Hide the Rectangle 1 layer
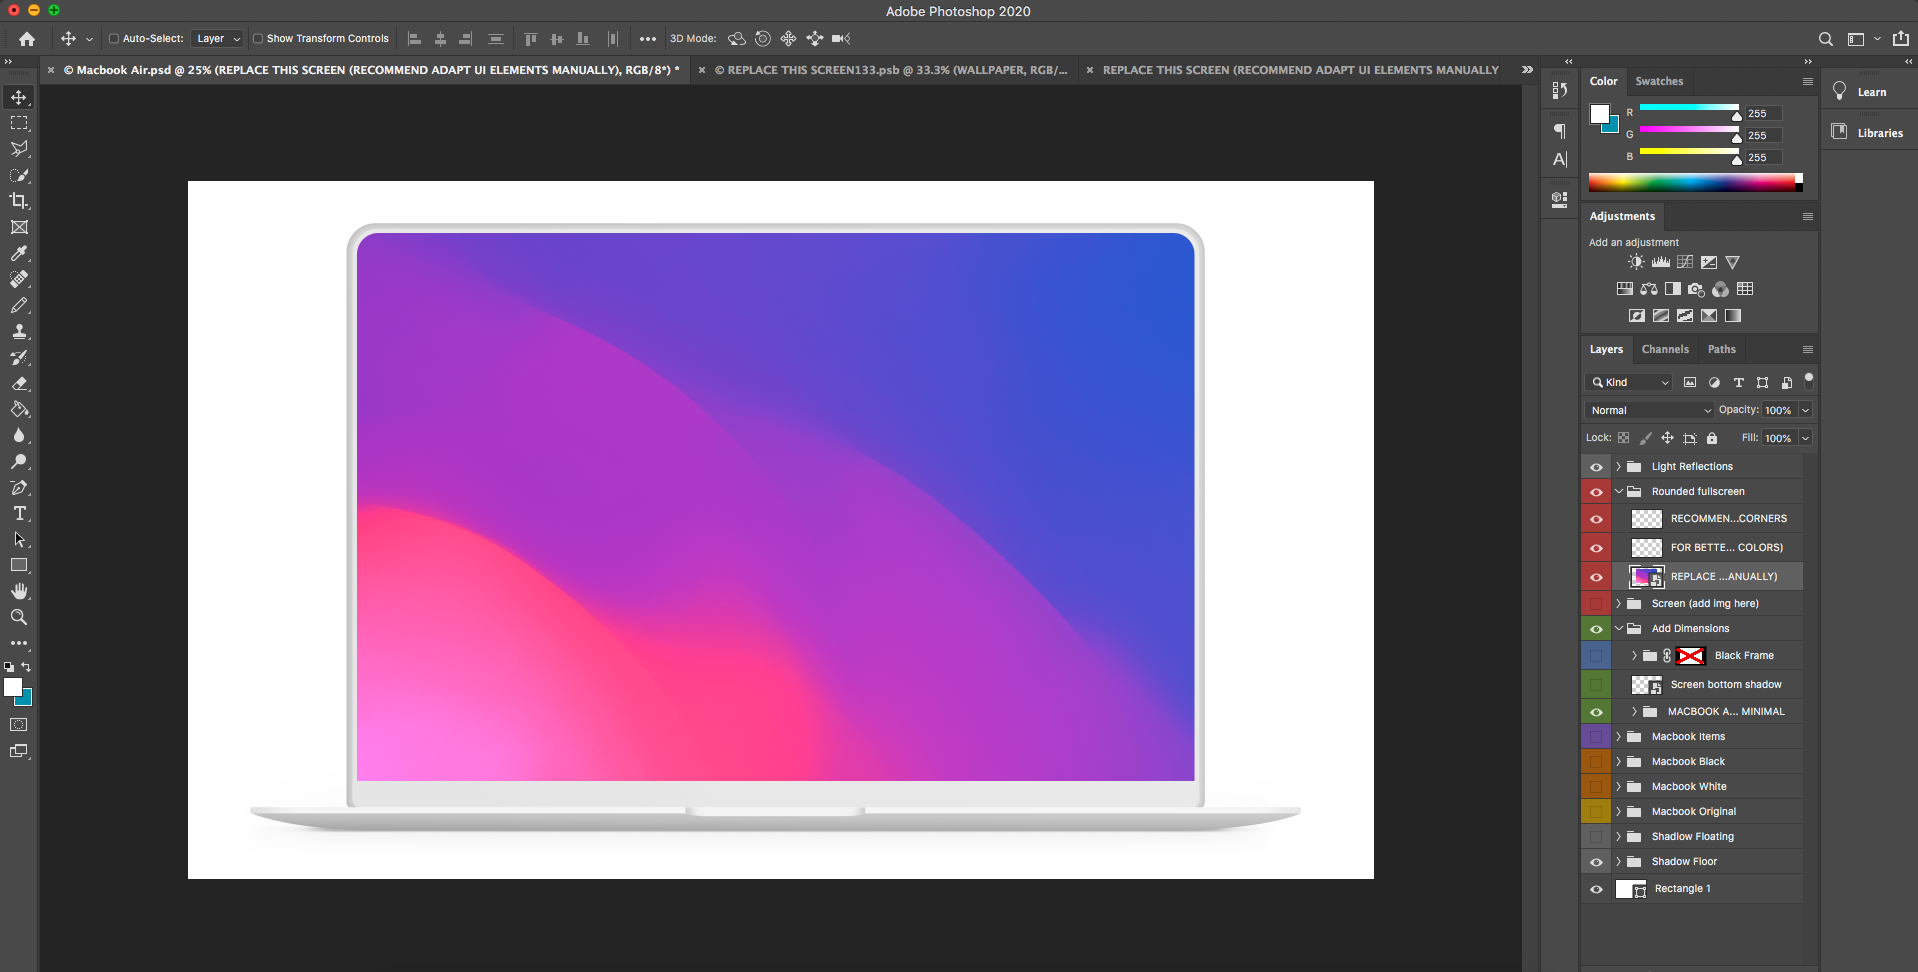The width and height of the screenshot is (1918, 972). pyautogui.click(x=1596, y=889)
